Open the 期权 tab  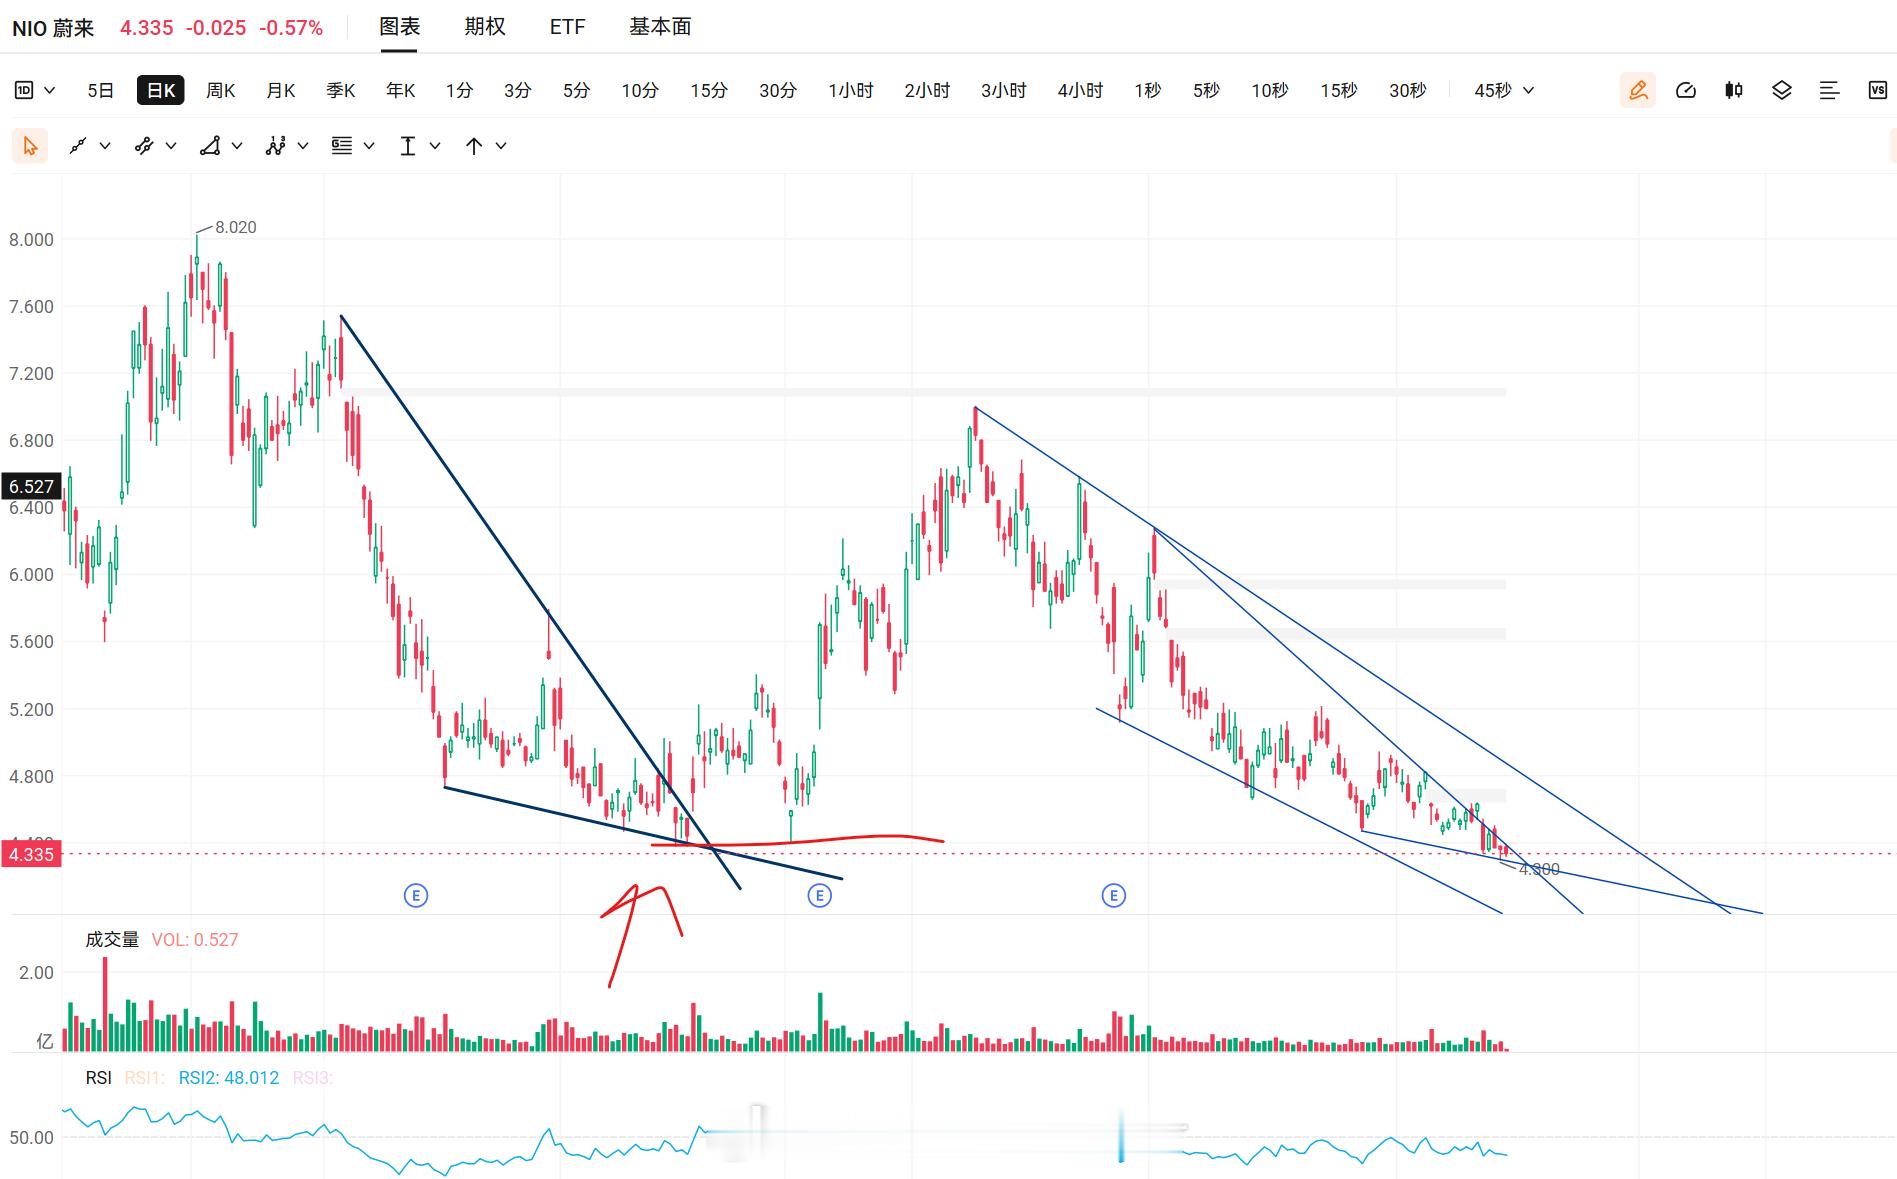[485, 27]
